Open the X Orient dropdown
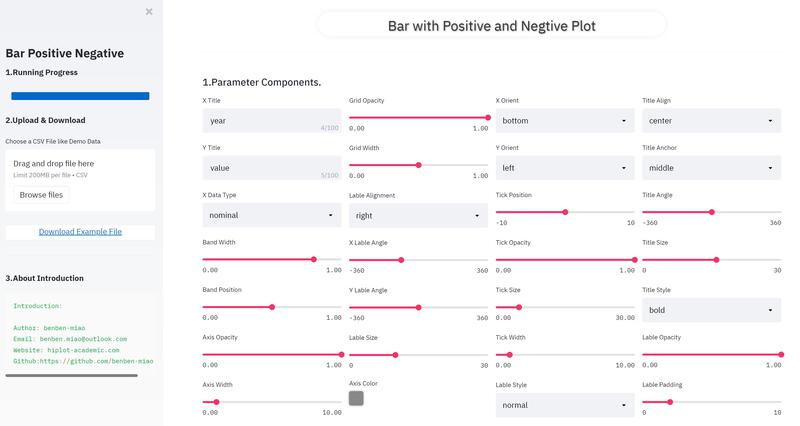 tap(565, 121)
